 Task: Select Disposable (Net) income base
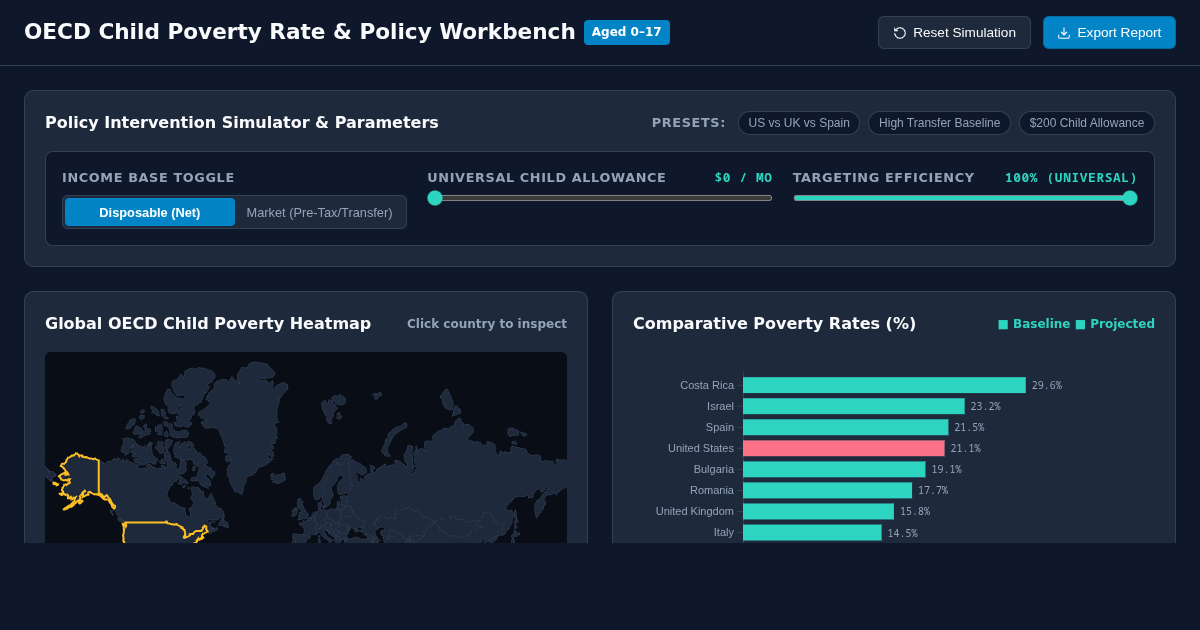point(150,212)
